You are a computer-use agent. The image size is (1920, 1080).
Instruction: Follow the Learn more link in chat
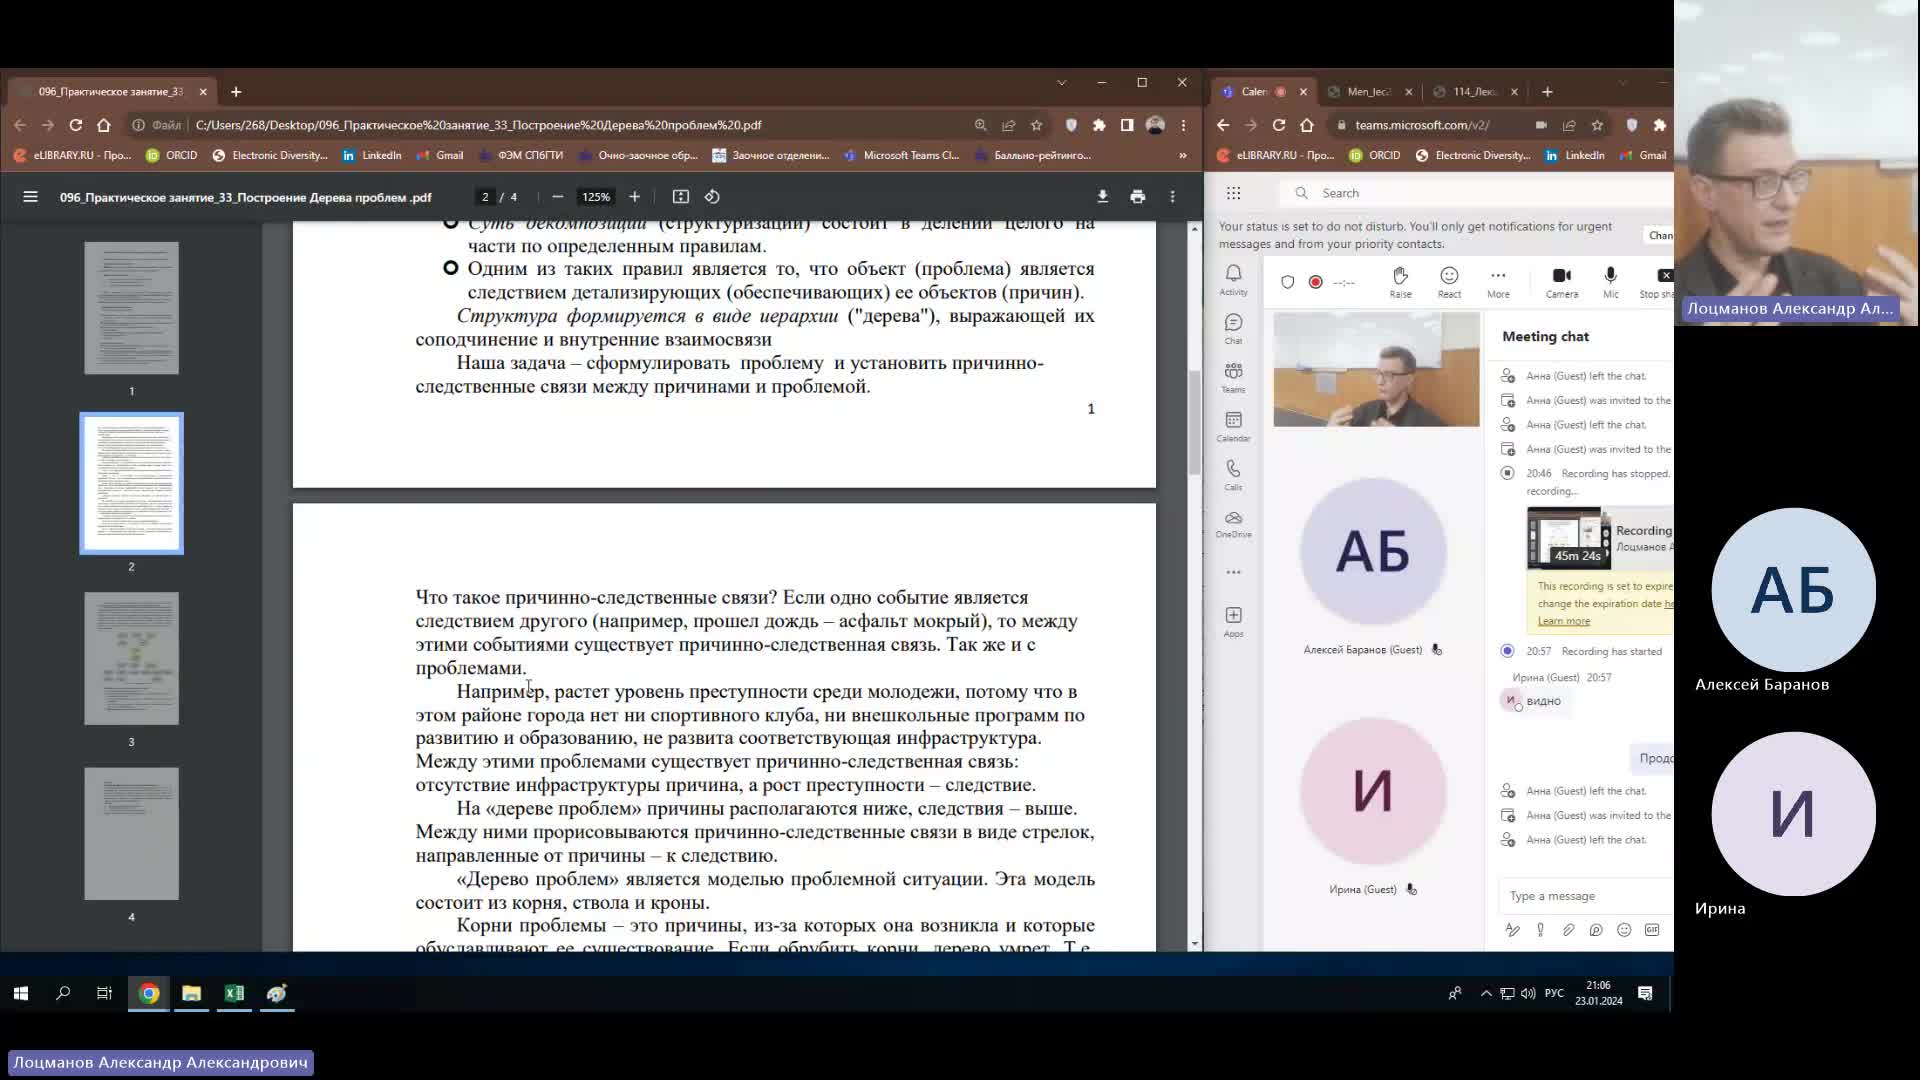(x=1563, y=621)
